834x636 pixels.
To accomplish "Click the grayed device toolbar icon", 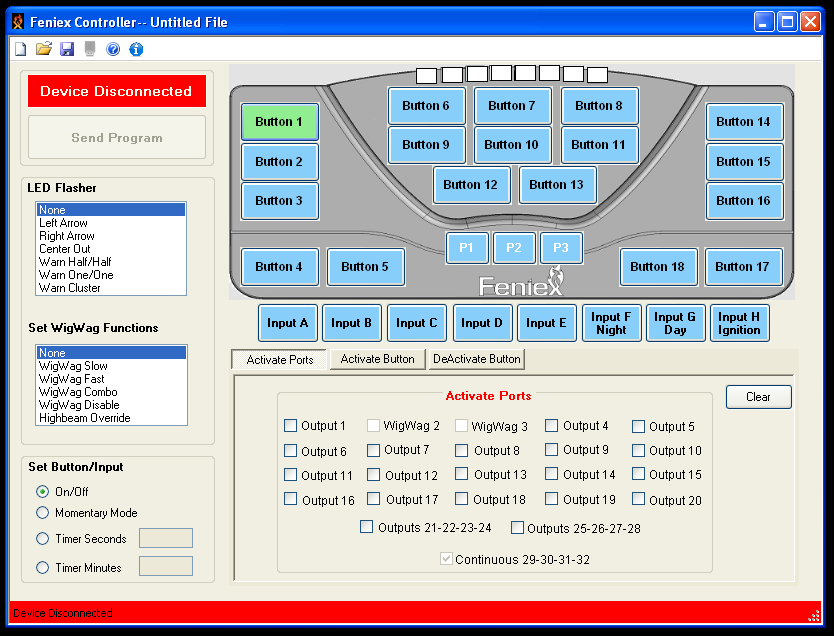I will 90,49.
